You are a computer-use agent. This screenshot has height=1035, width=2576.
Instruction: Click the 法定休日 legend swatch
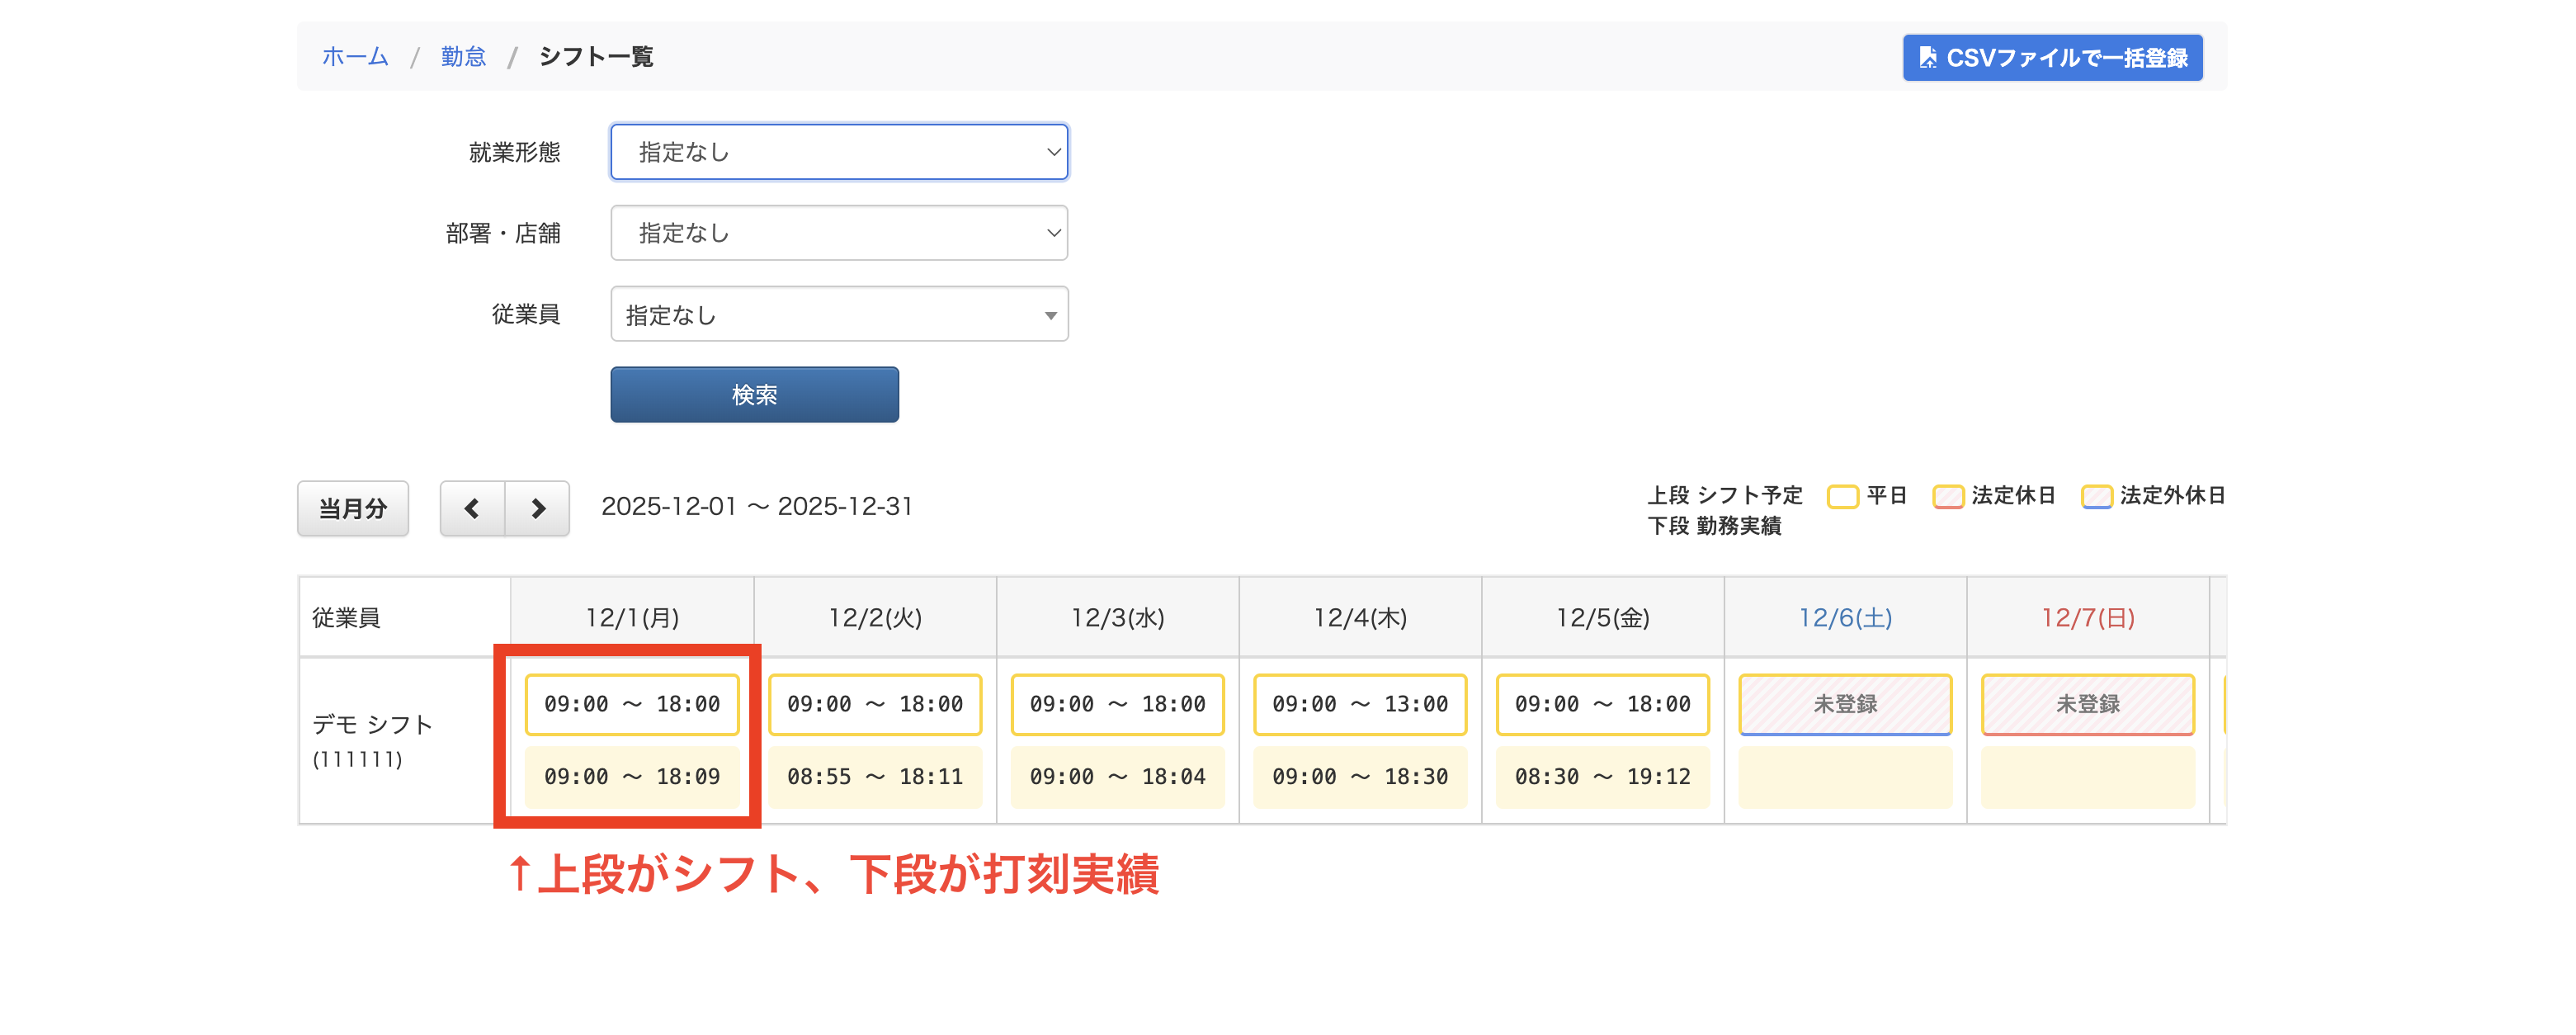[1948, 497]
